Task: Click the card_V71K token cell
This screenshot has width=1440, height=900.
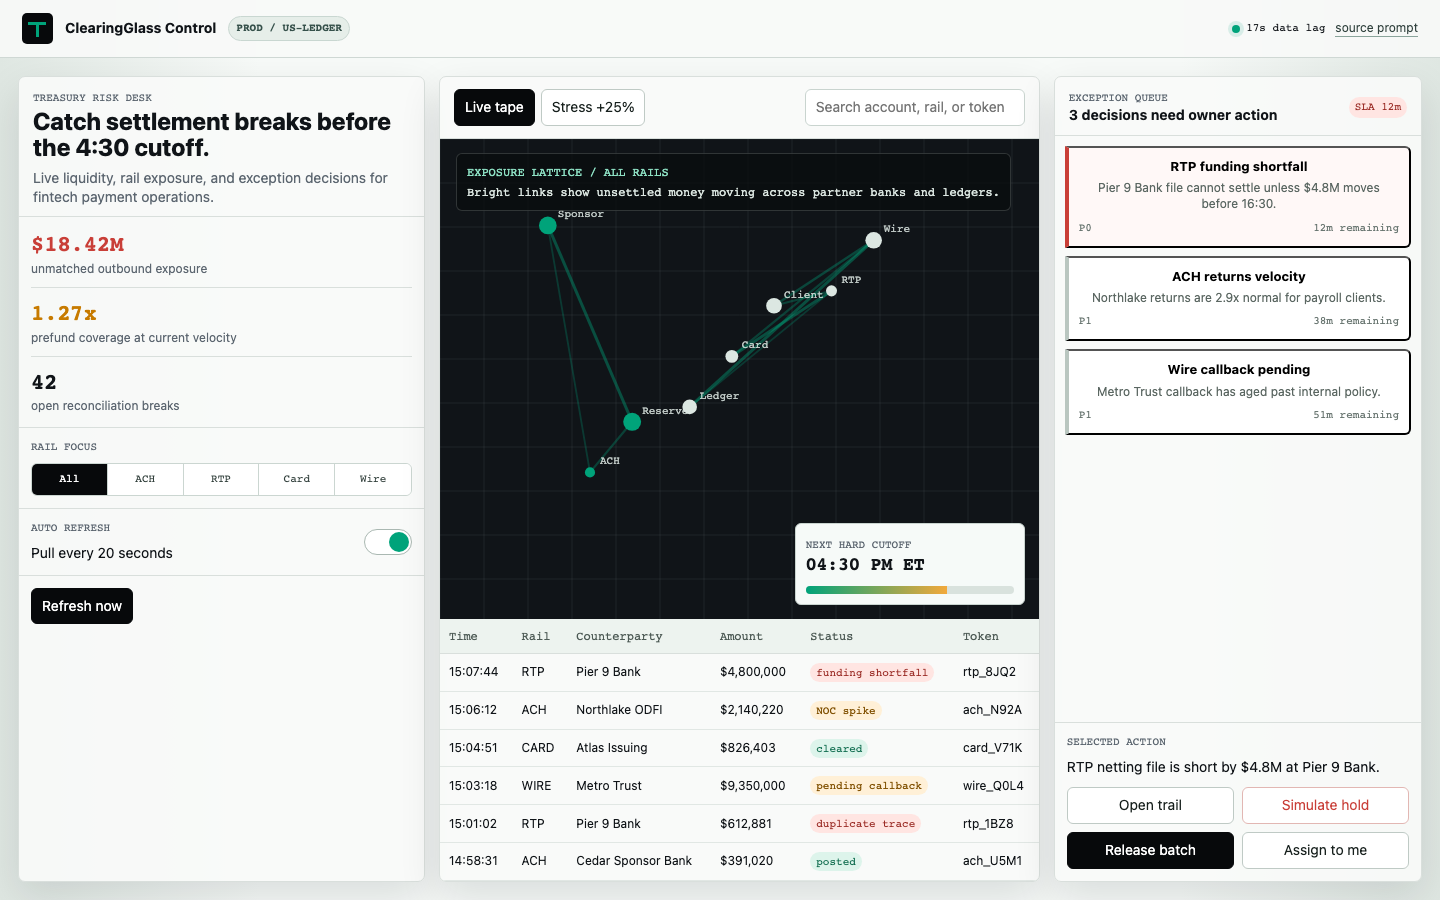Action: point(992,748)
